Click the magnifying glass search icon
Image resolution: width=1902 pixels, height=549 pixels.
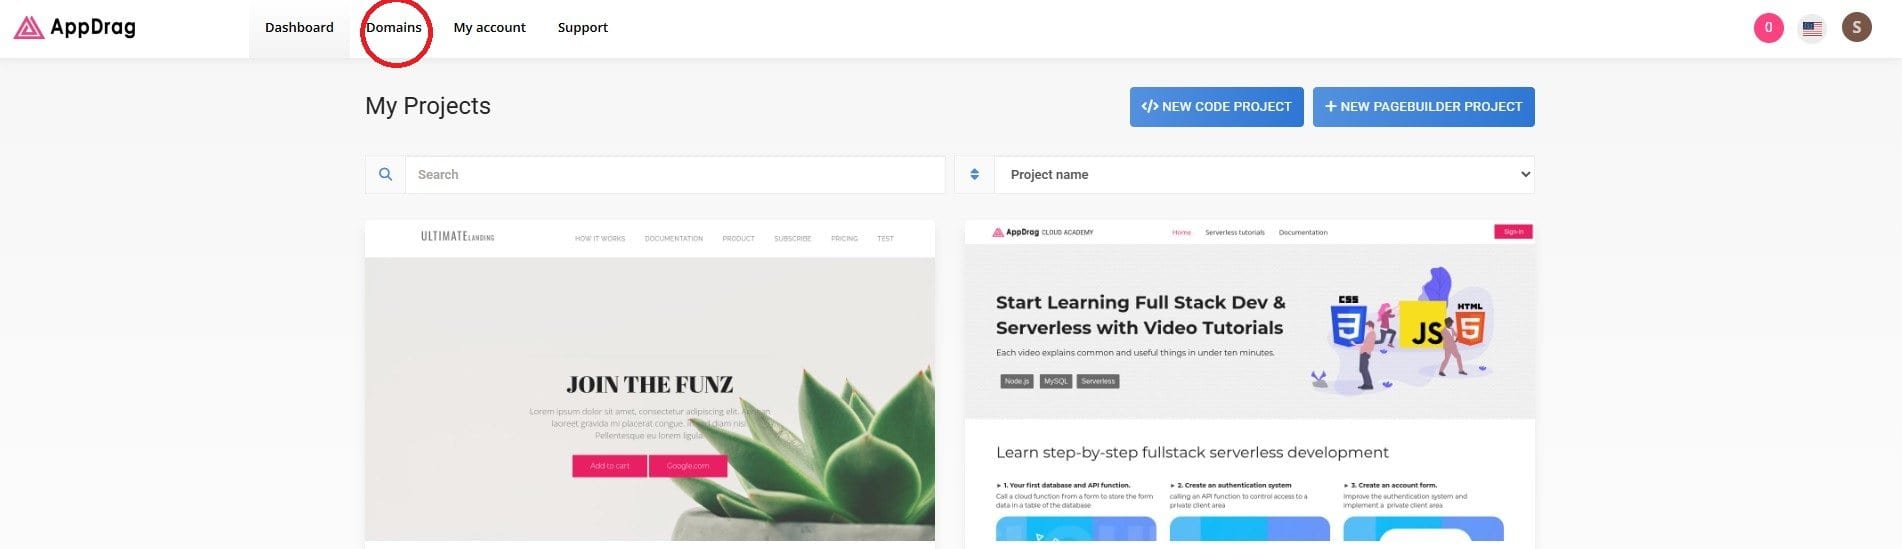pyautogui.click(x=385, y=175)
